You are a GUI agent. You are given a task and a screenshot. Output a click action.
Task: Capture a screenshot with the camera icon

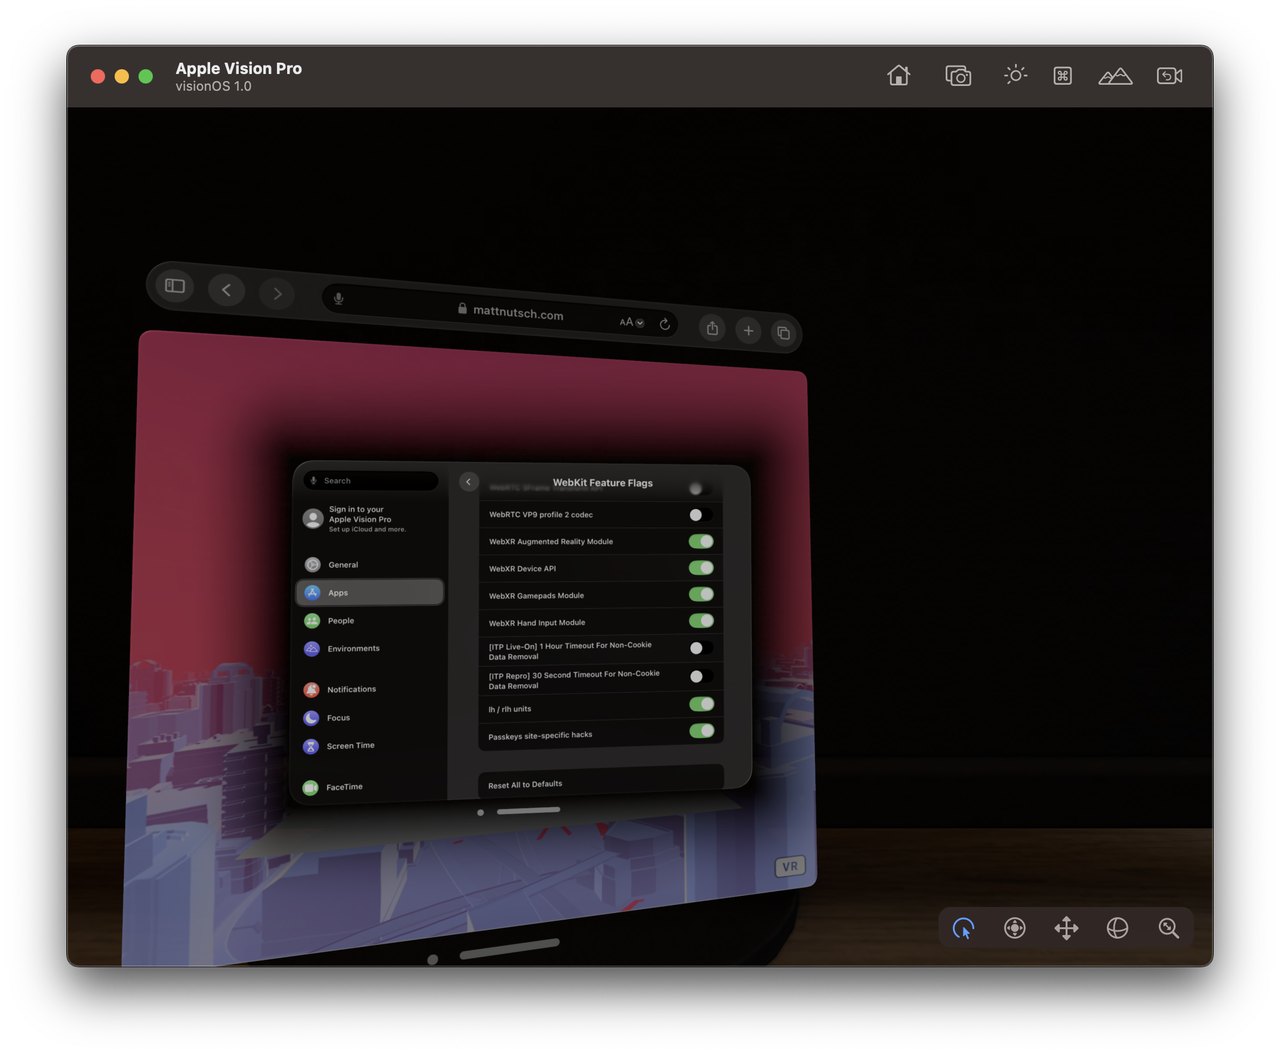[958, 76]
